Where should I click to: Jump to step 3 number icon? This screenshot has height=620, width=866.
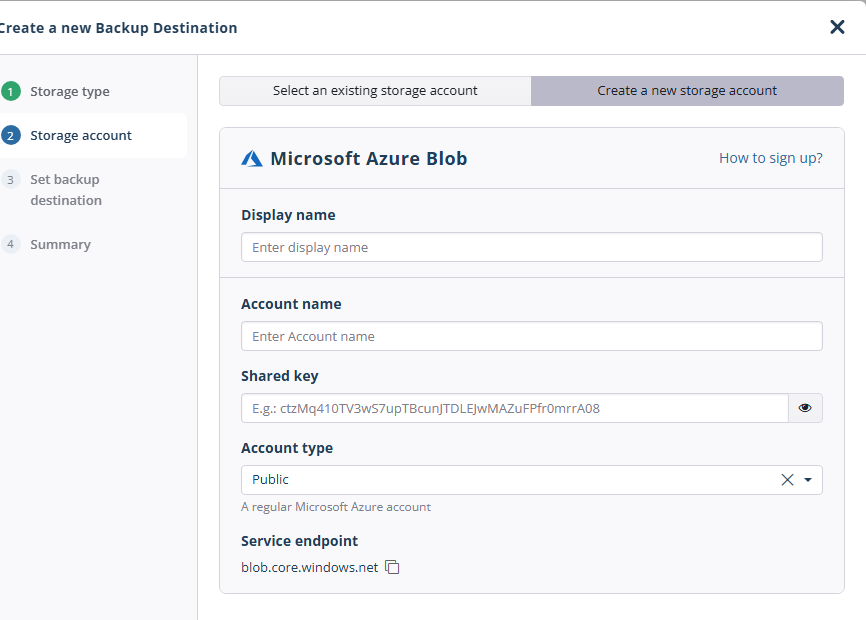(10, 179)
